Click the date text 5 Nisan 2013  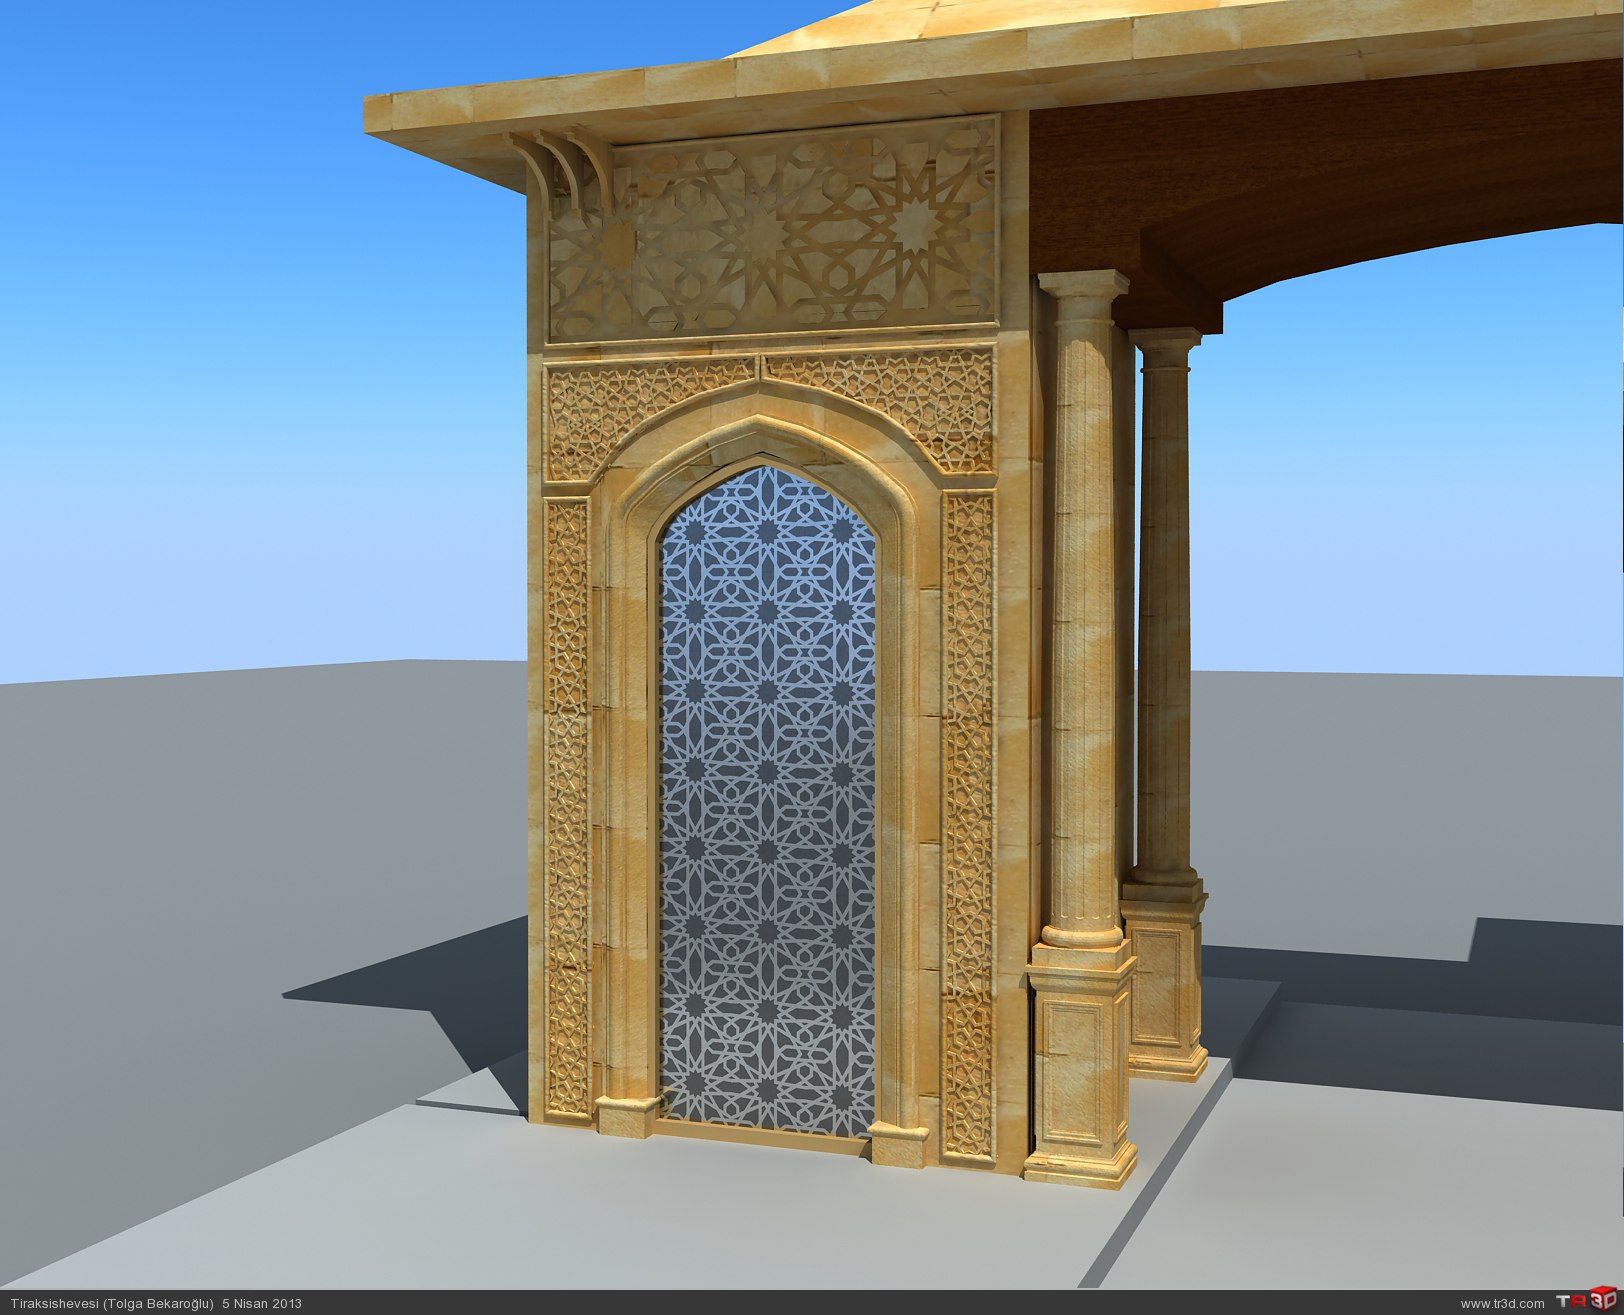pyautogui.click(x=262, y=1304)
